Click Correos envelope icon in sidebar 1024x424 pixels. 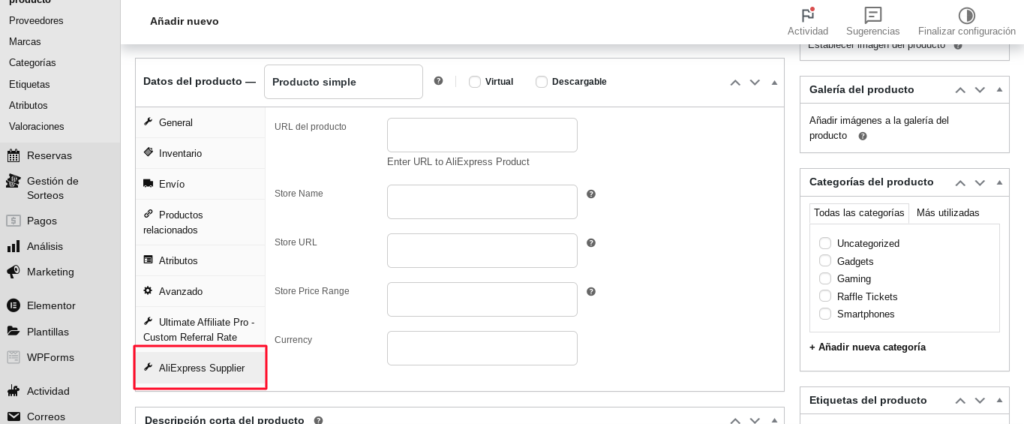13,416
